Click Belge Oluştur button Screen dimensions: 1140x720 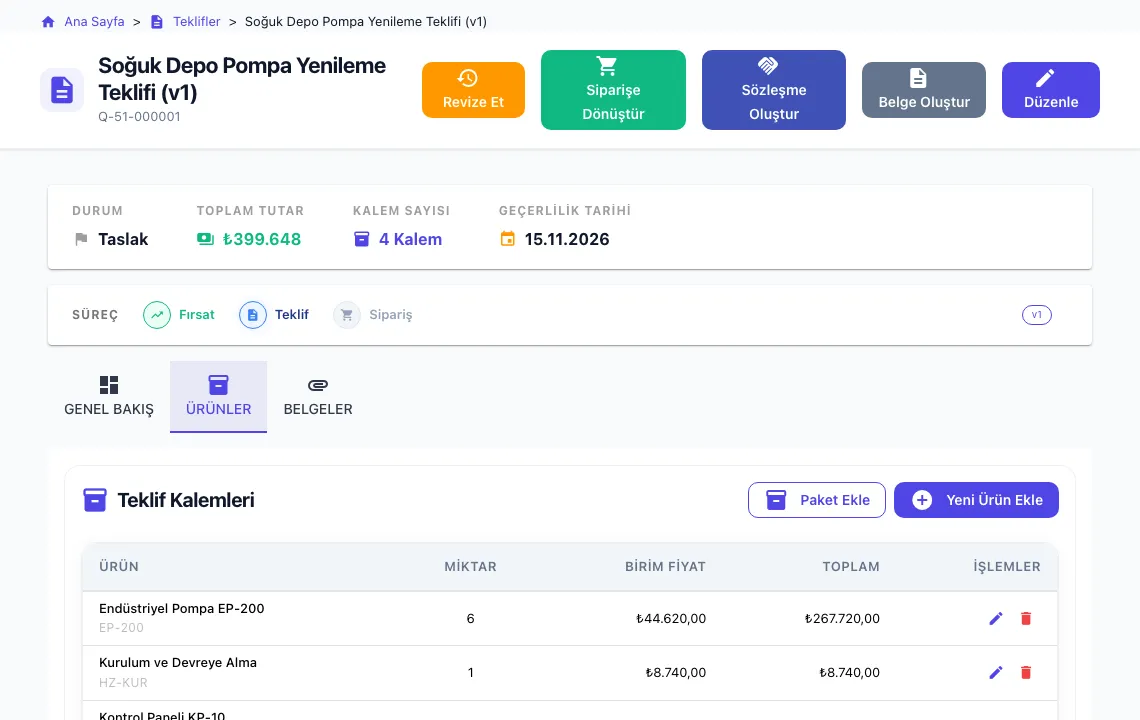[x=924, y=90]
